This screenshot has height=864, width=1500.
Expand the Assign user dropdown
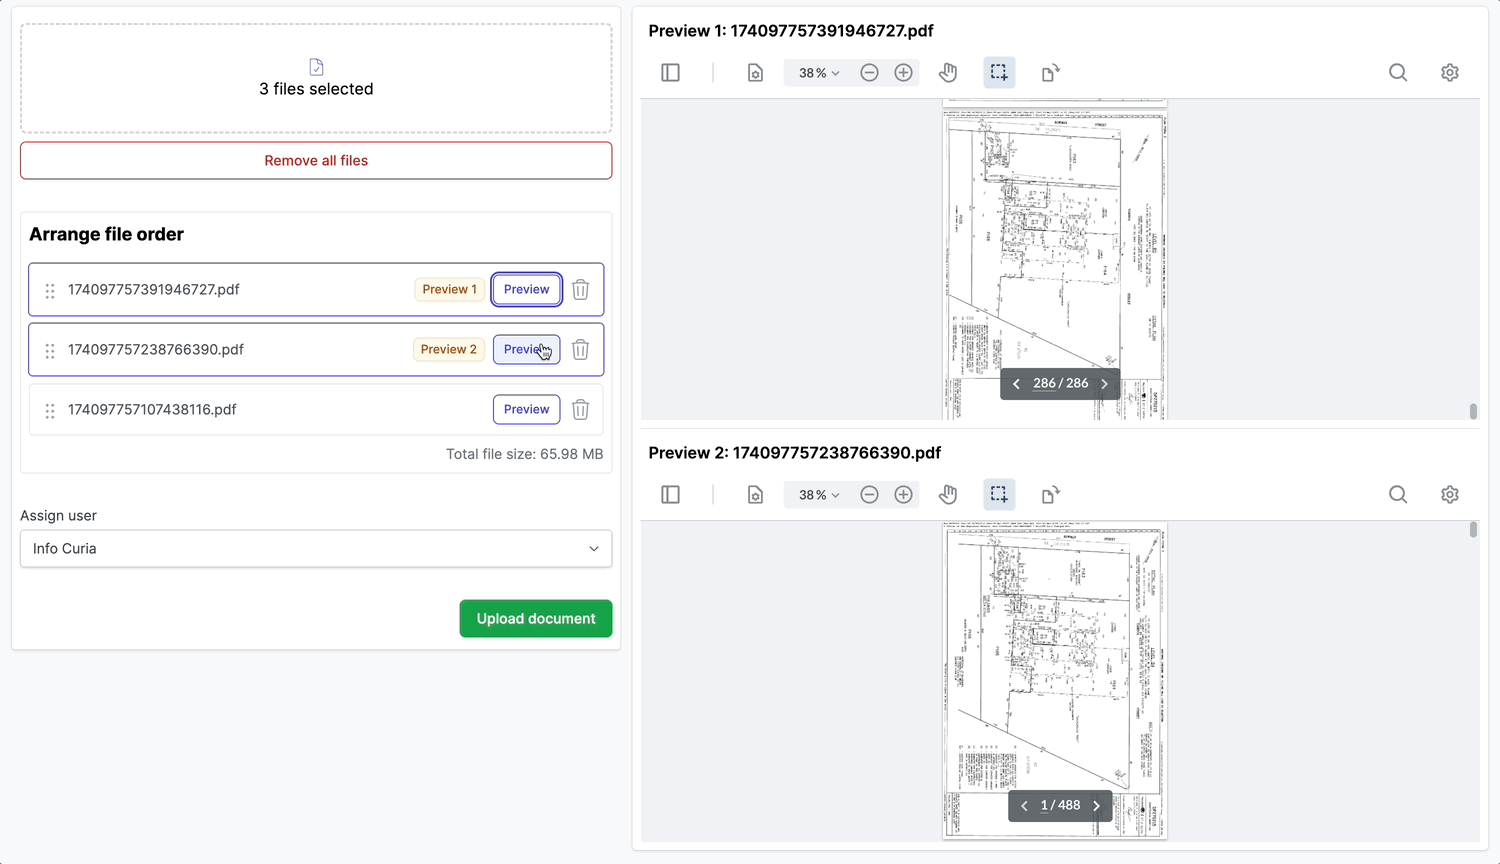pos(316,549)
